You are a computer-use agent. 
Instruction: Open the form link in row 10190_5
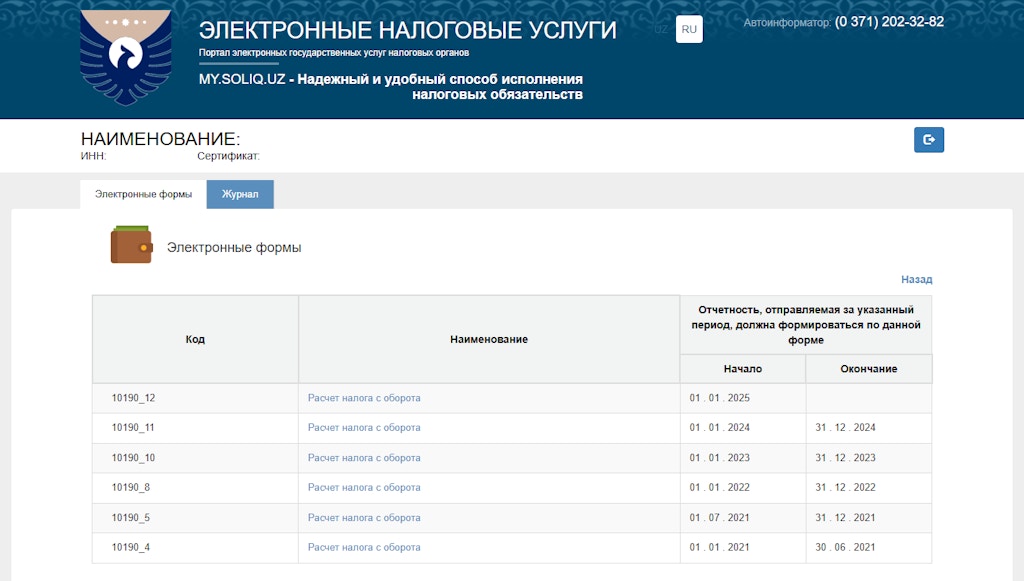364,518
